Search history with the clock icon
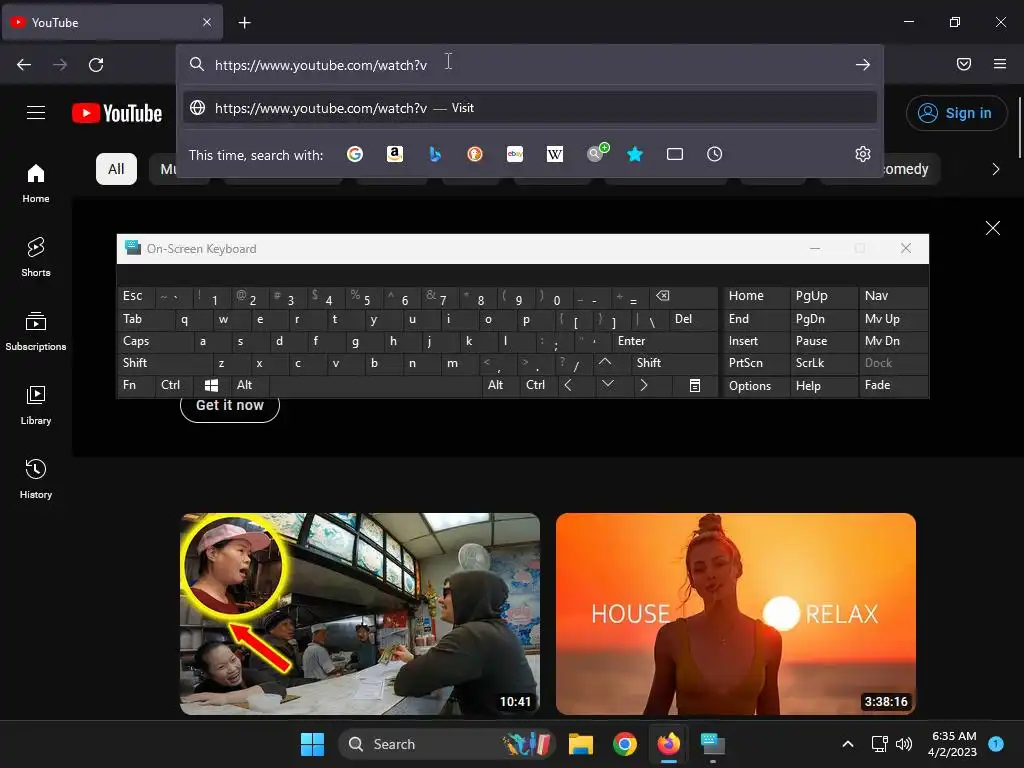This screenshot has height=768, width=1024. (x=714, y=154)
